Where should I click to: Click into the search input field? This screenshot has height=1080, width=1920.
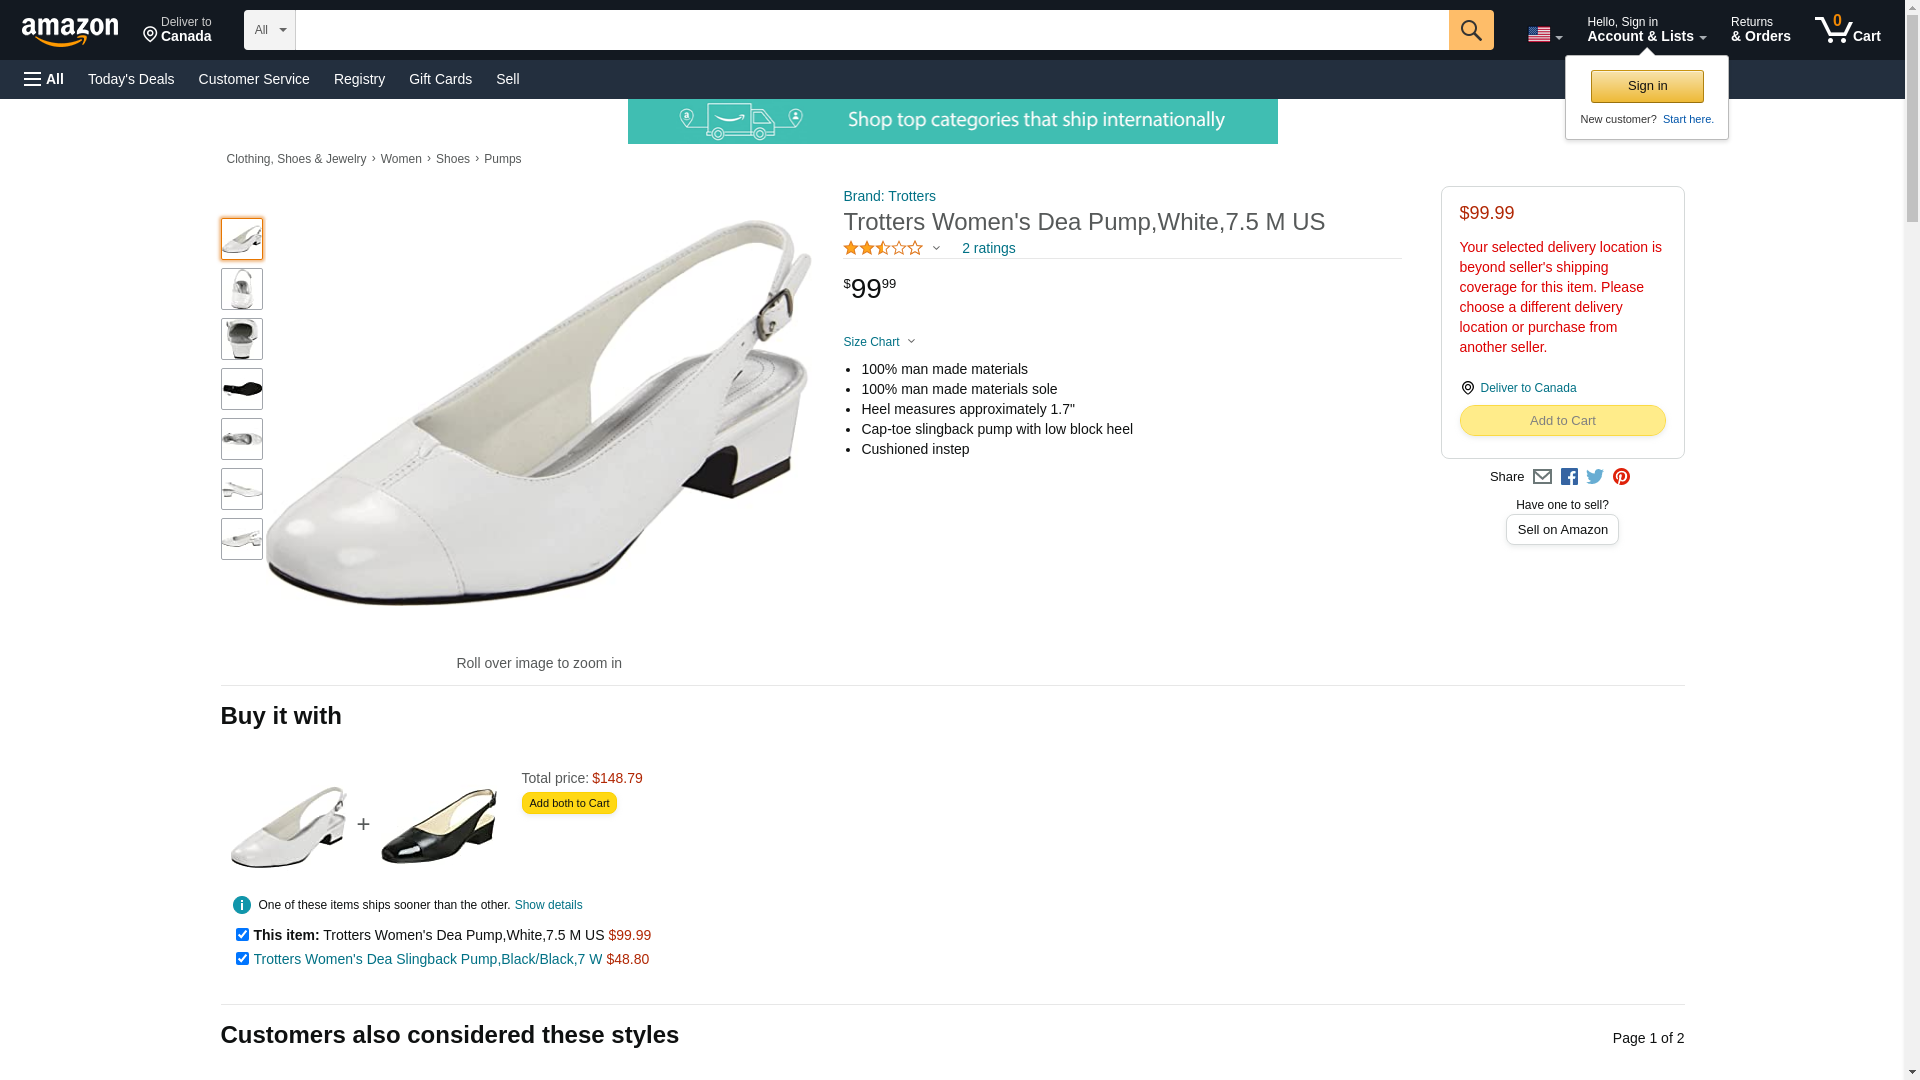(872, 30)
